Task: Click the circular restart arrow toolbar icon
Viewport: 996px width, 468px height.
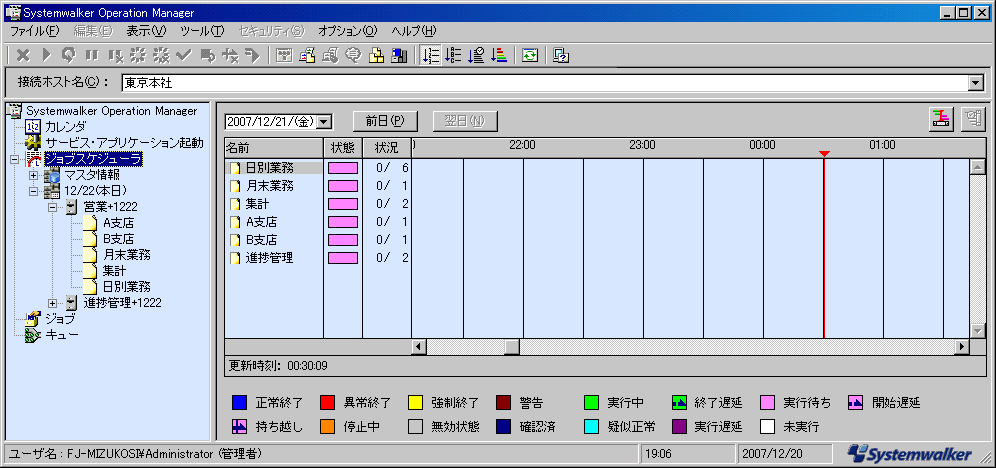Action: pos(69,56)
